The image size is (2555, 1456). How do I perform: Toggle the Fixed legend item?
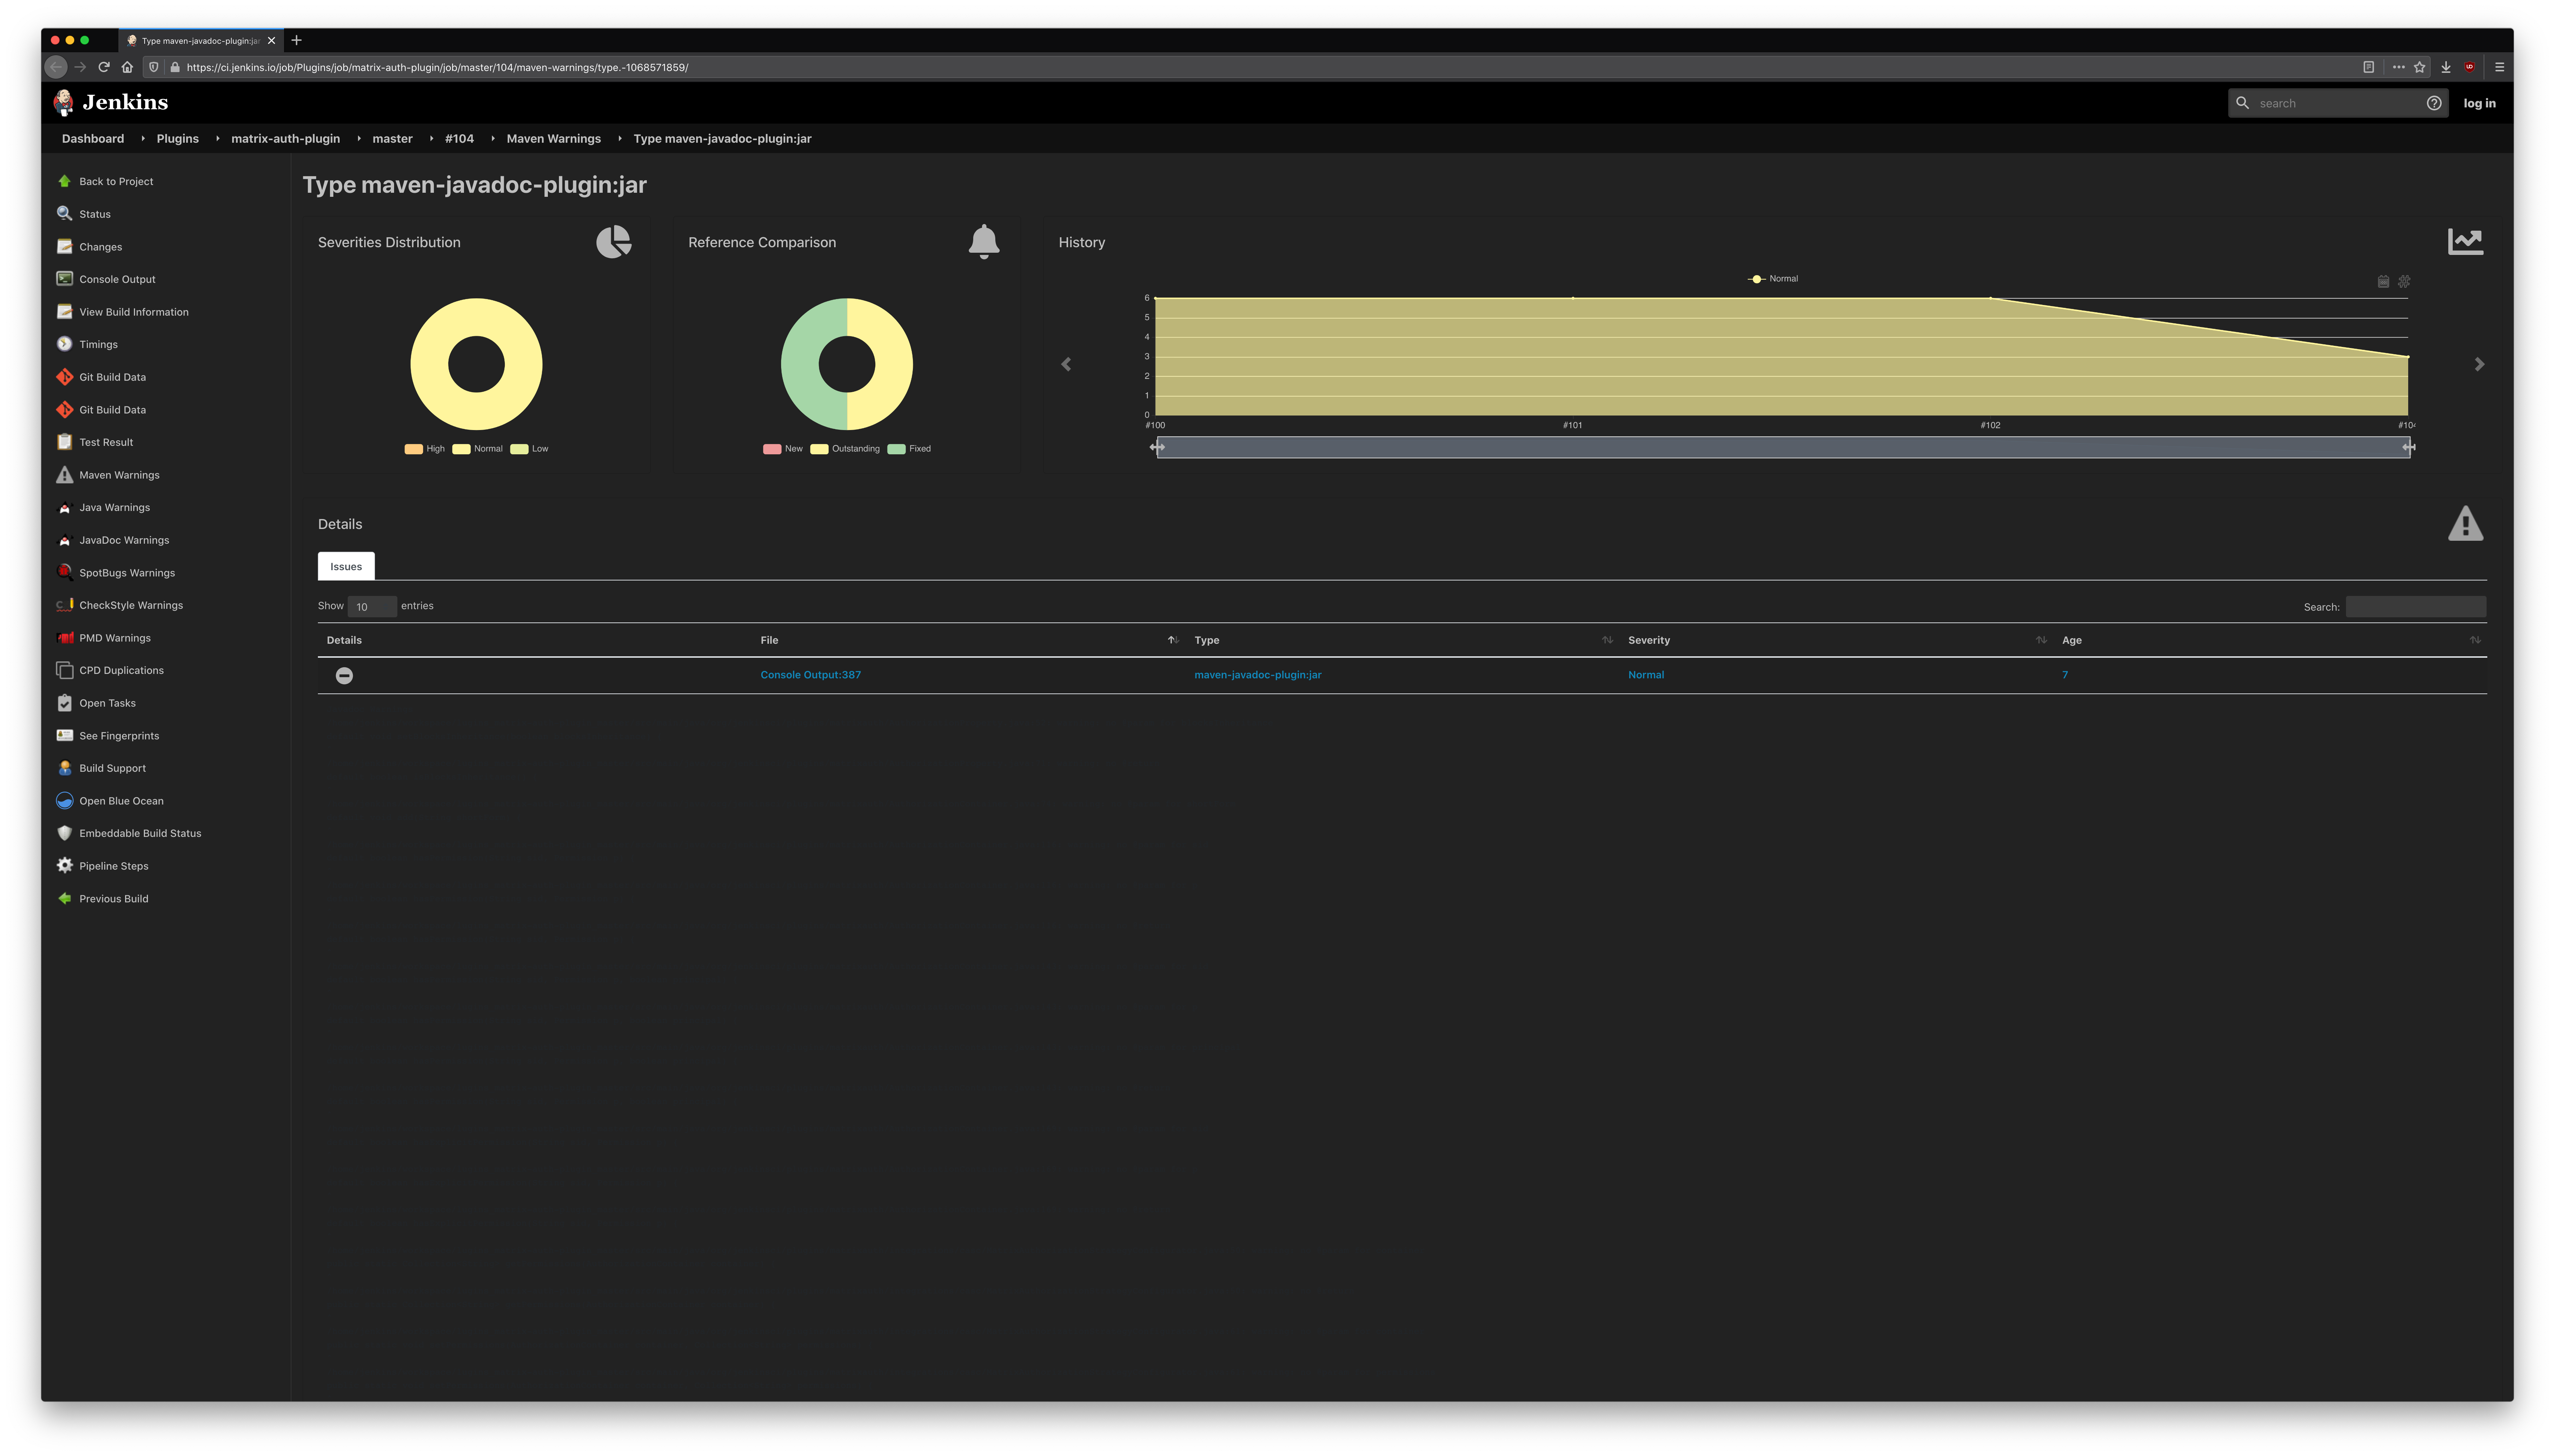click(909, 449)
